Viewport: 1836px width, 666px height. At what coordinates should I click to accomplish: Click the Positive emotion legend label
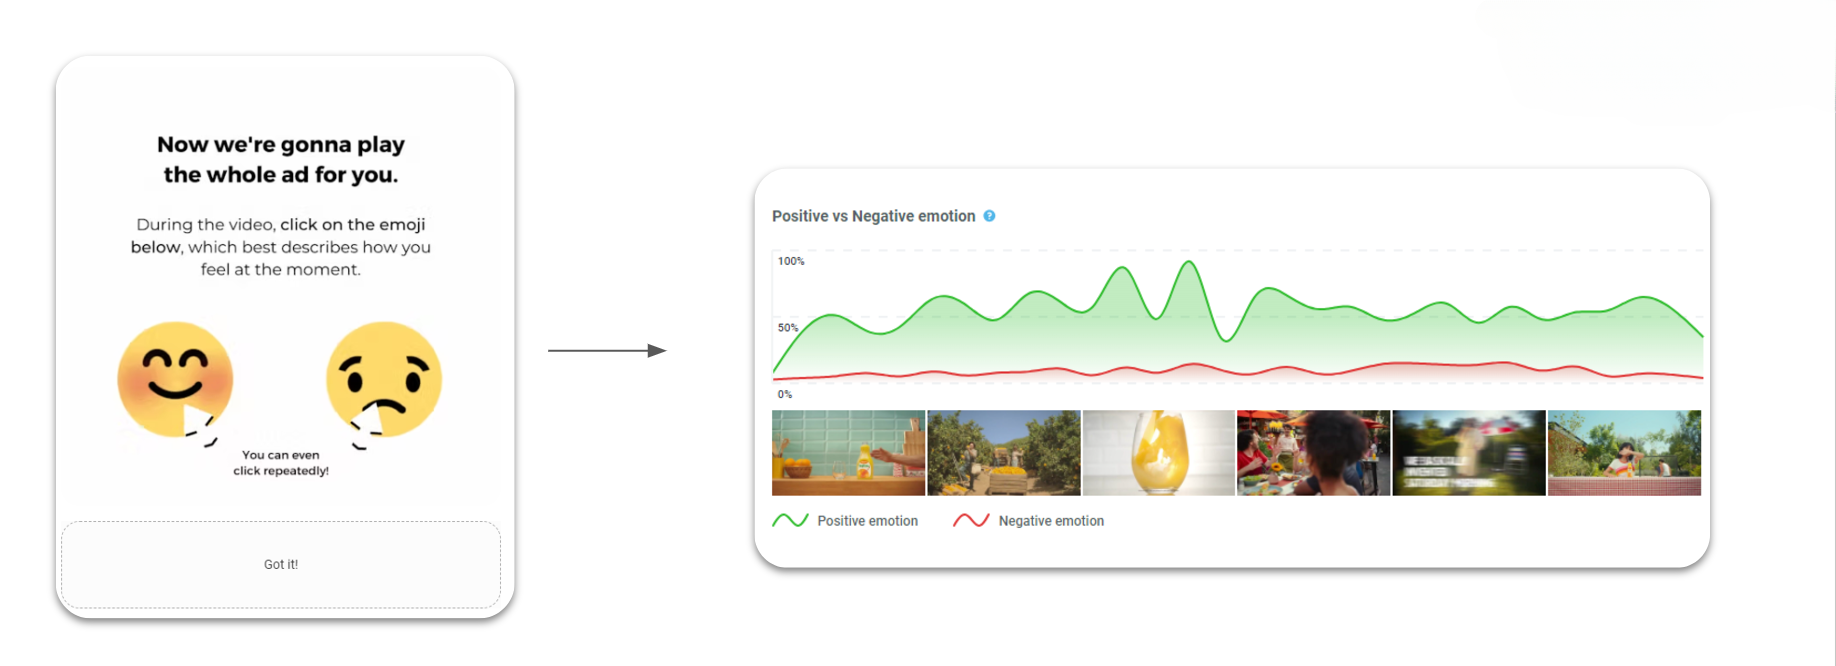[x=867, y=521]
